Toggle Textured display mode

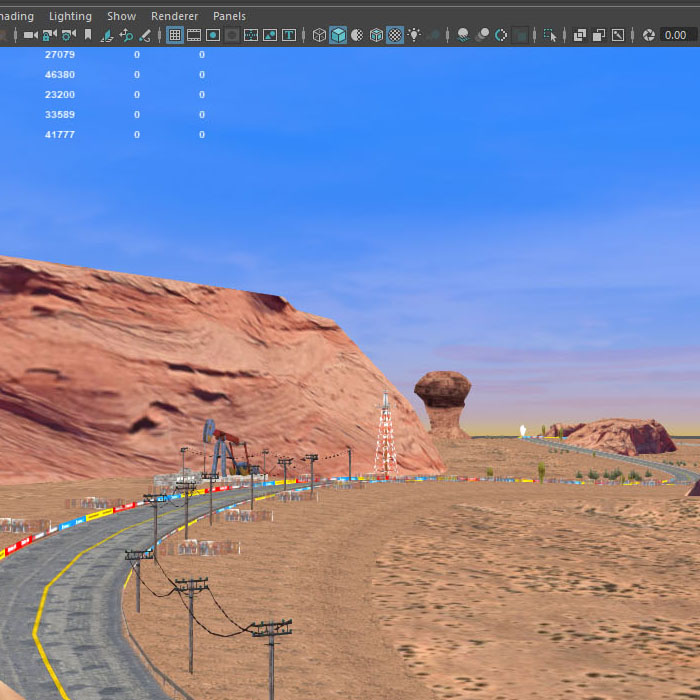[x=395, y=35]
